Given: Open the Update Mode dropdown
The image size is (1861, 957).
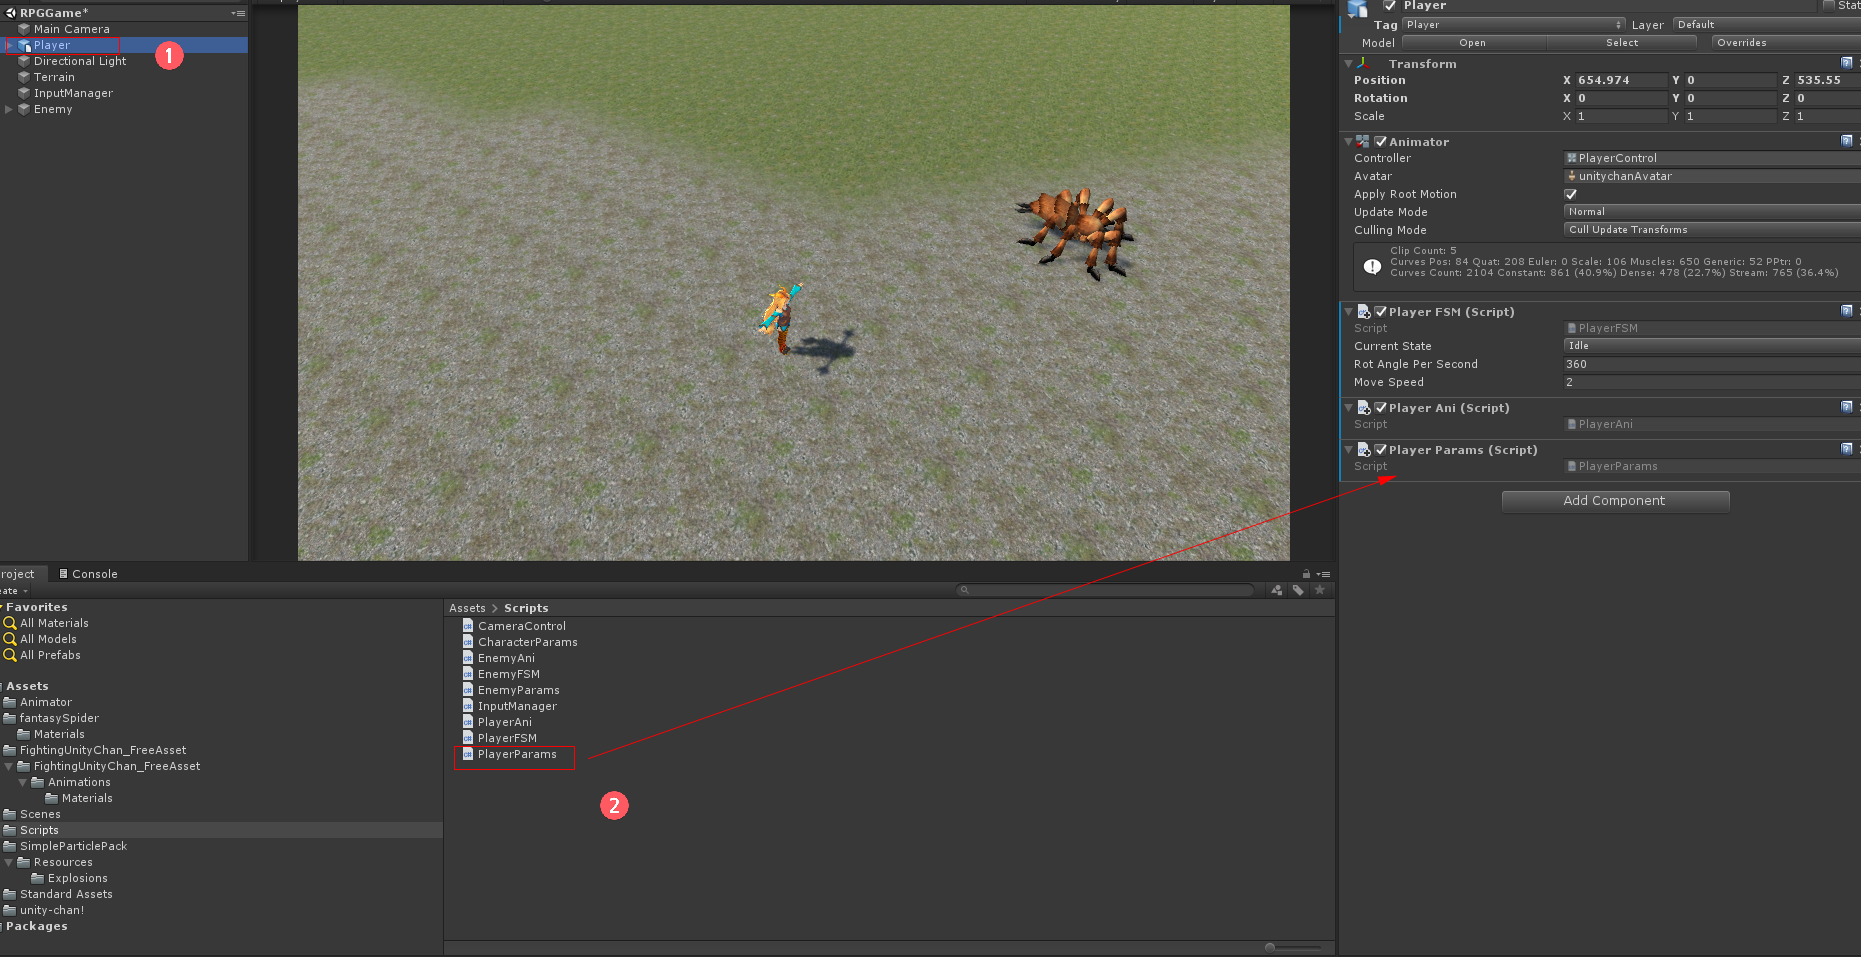Looking at the screenshot, I should (1712, 212).
